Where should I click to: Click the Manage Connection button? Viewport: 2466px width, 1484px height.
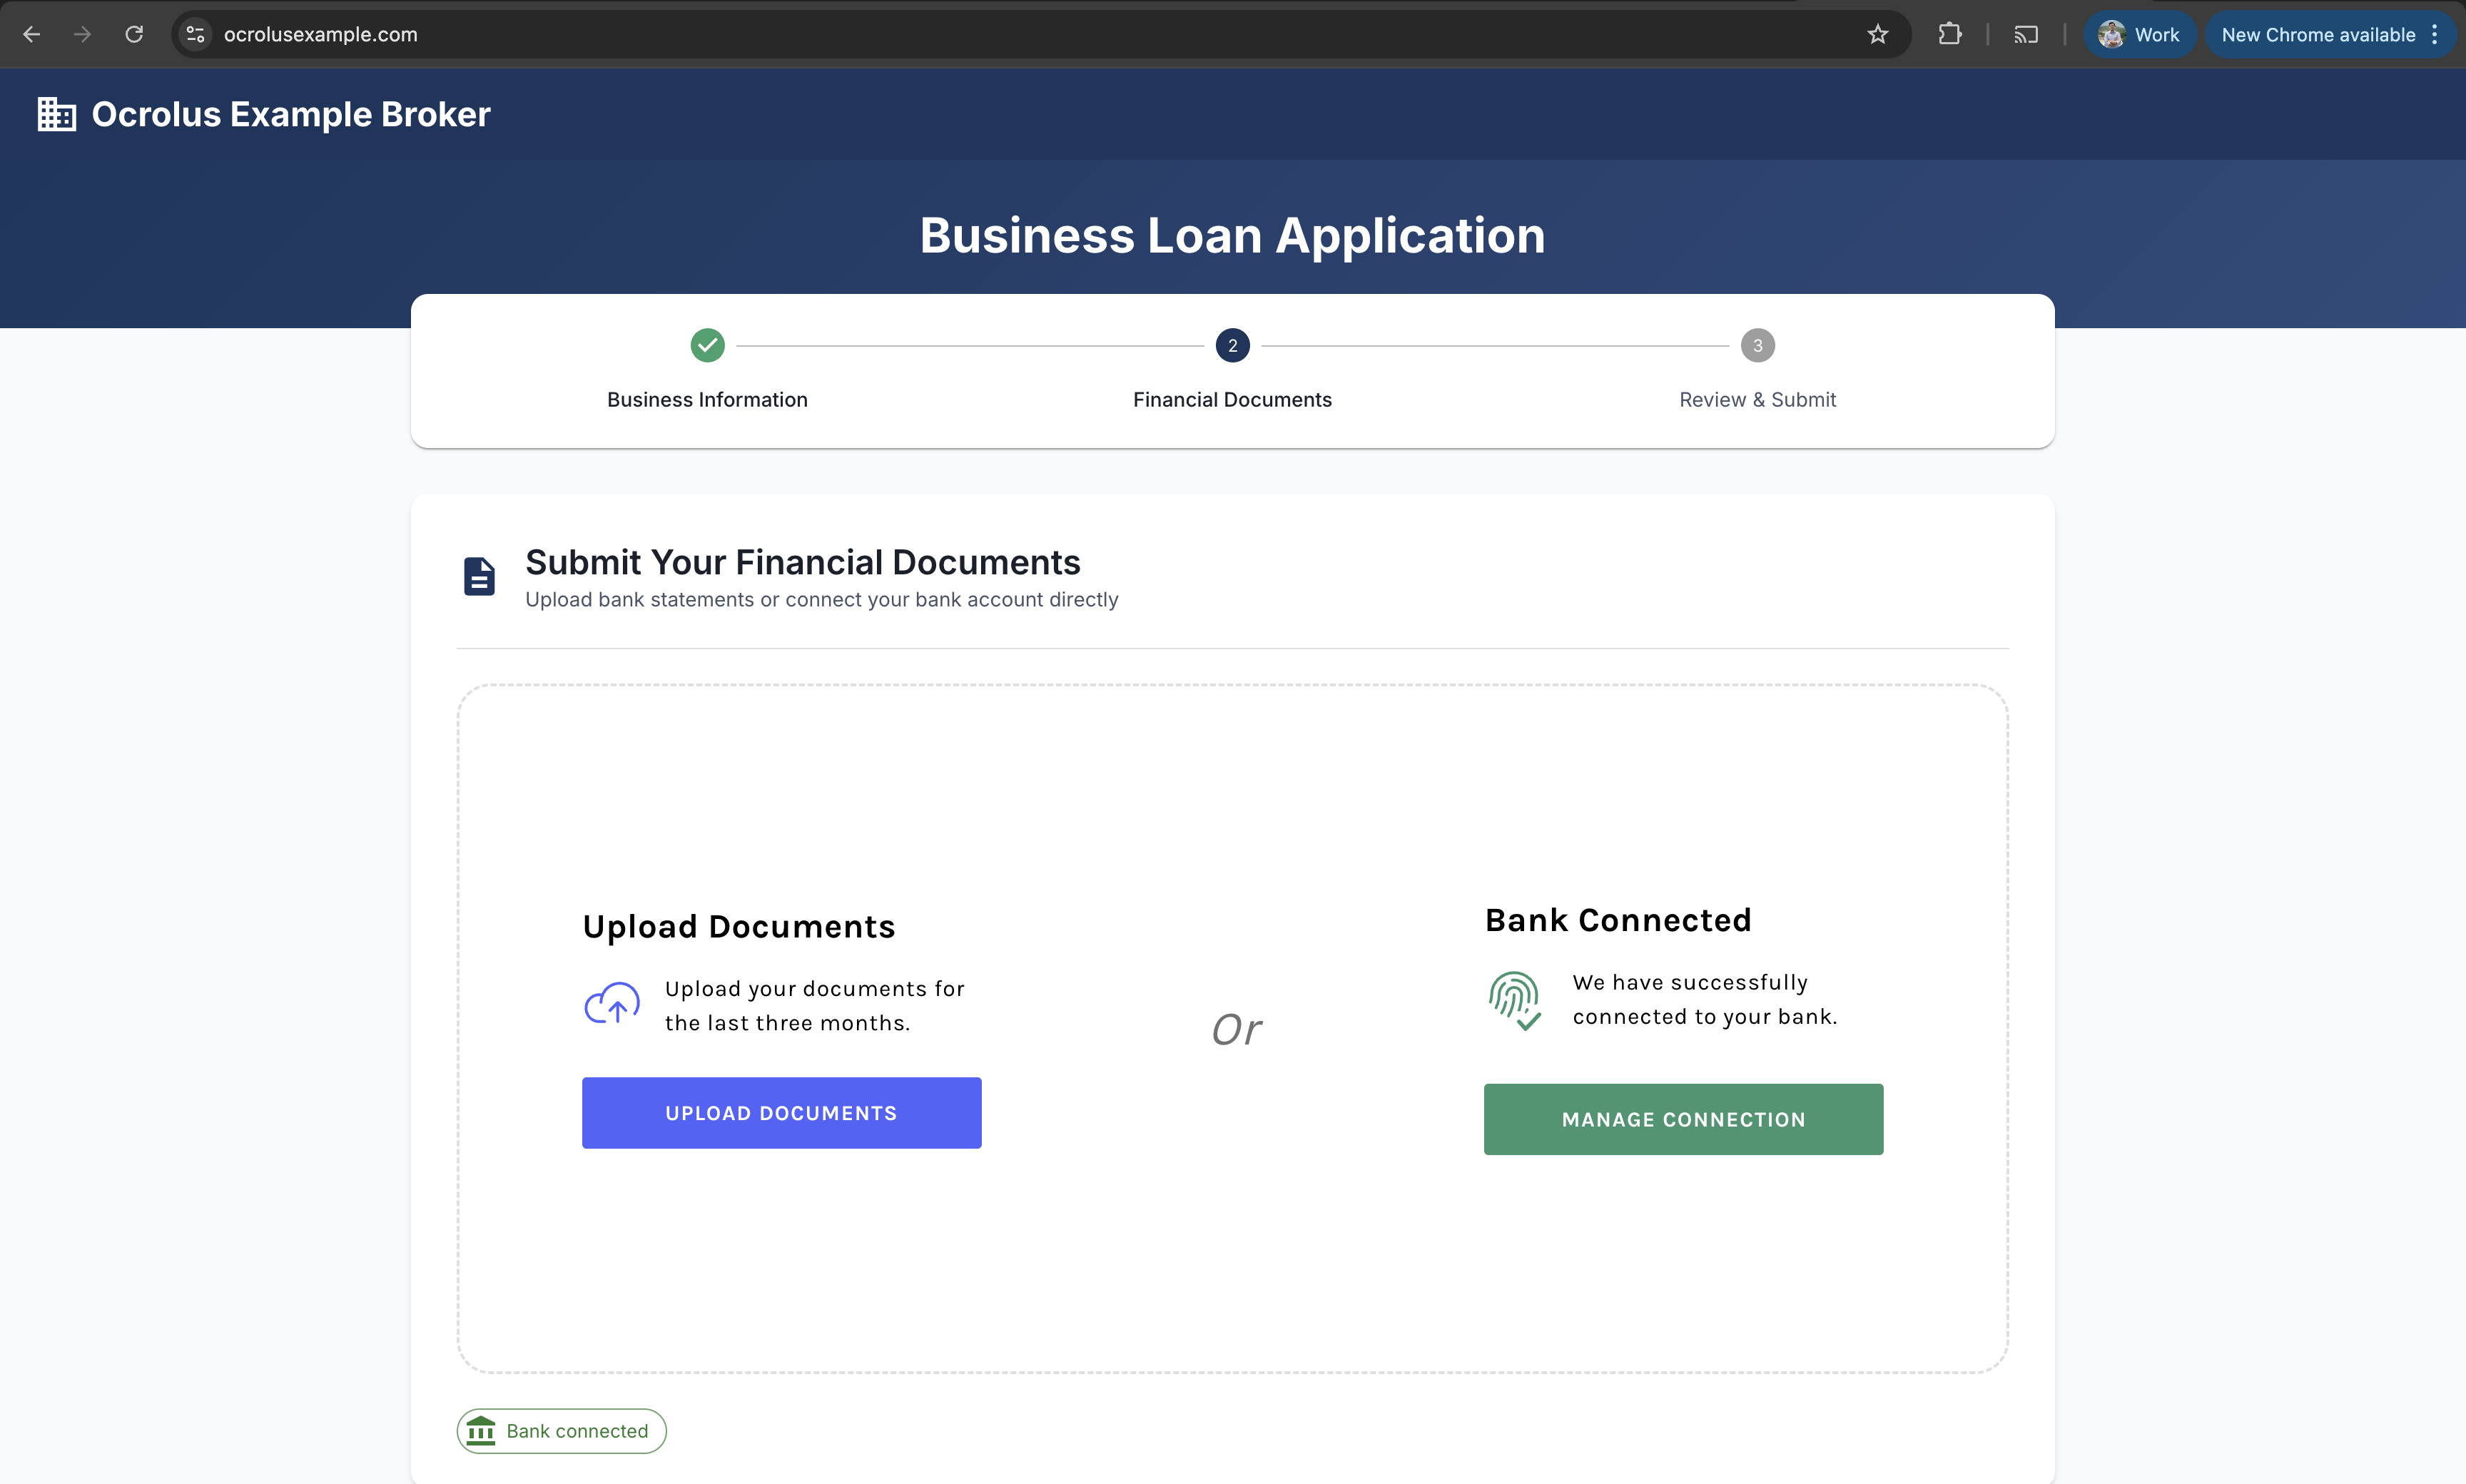click(x=1683, y=1119)
